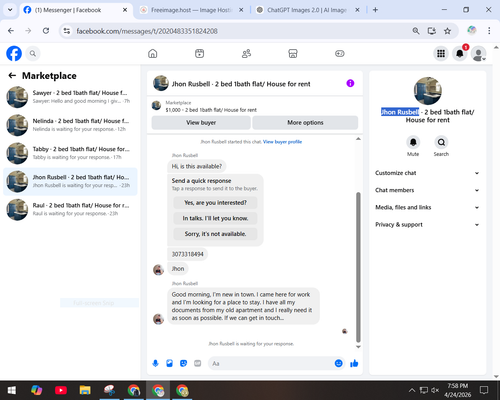Bookmark this page with the star
This screenshot has height=400, width=500.
pyautogui.click(x=447, y=31)
